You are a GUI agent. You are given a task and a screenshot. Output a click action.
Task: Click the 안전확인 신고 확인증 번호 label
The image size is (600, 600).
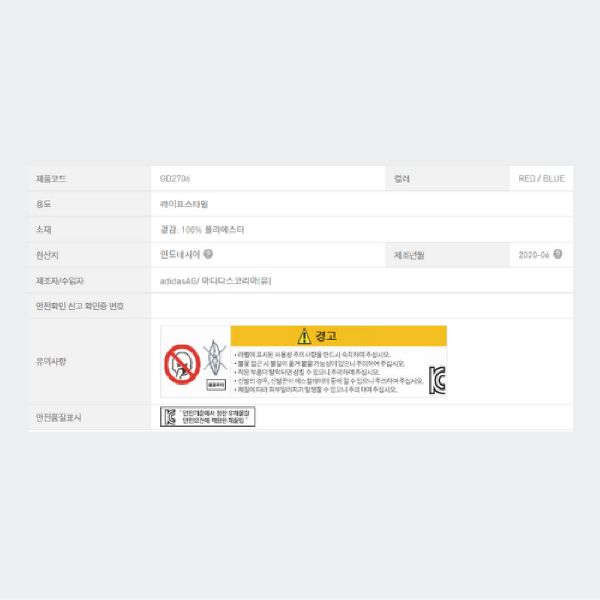point(80,306)
